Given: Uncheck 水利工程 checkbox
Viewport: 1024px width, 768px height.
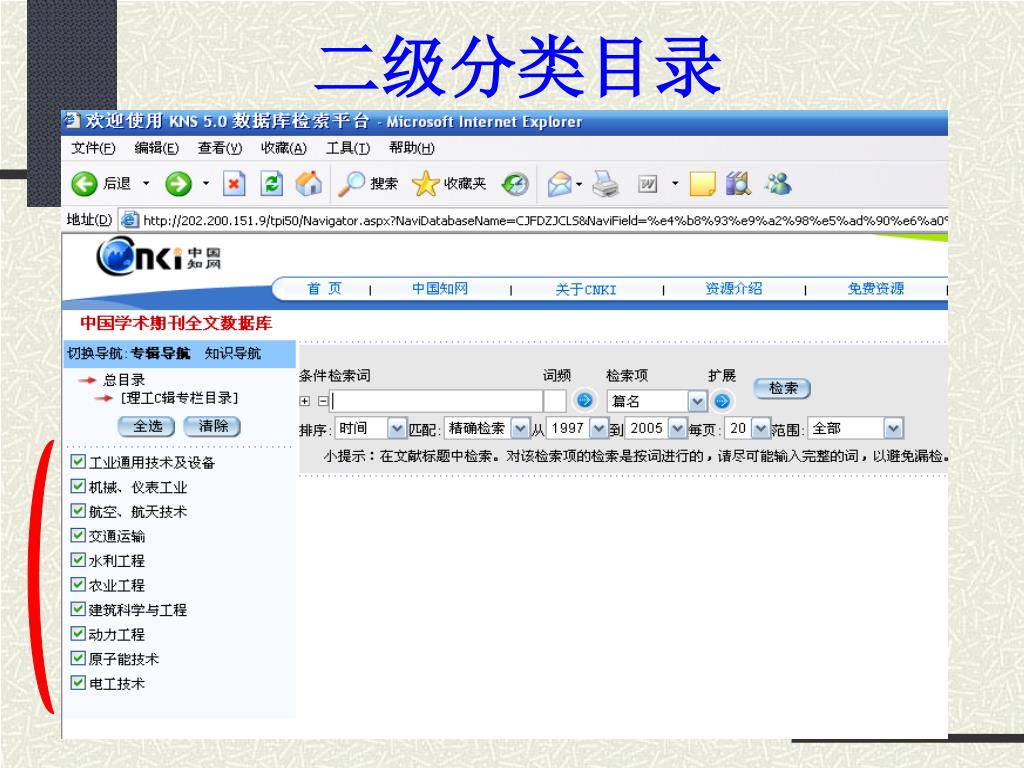Looking at the screenshot, I should click(x=78, y=560).
